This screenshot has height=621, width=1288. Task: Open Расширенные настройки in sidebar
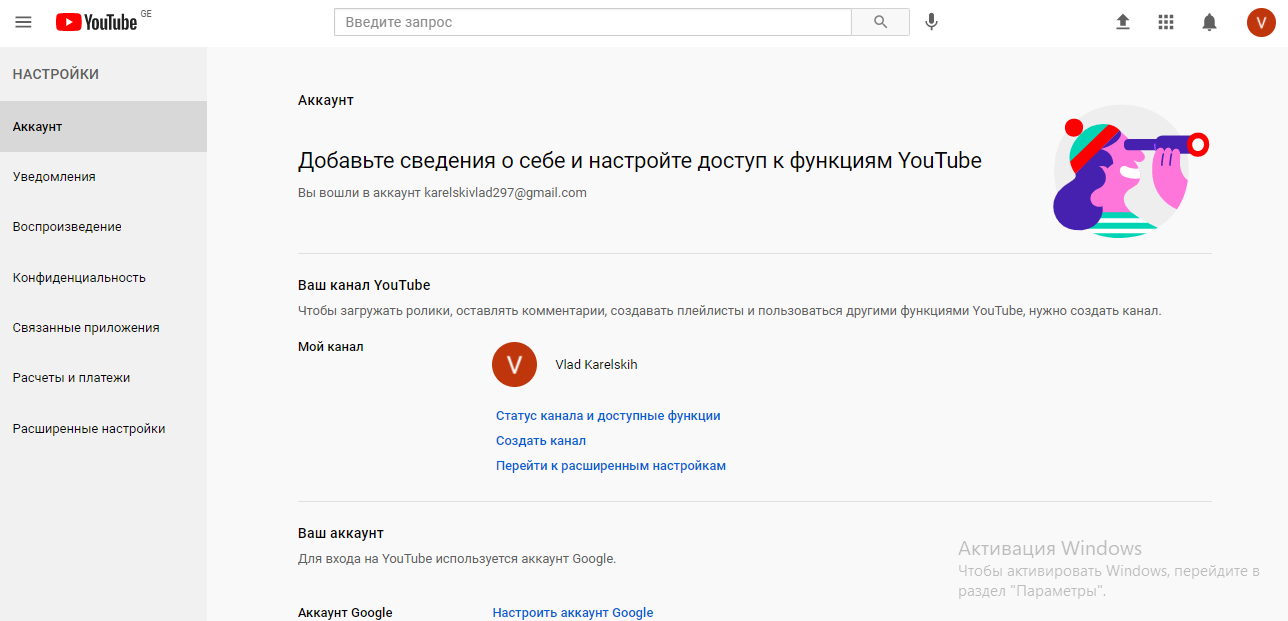(89, 429)
